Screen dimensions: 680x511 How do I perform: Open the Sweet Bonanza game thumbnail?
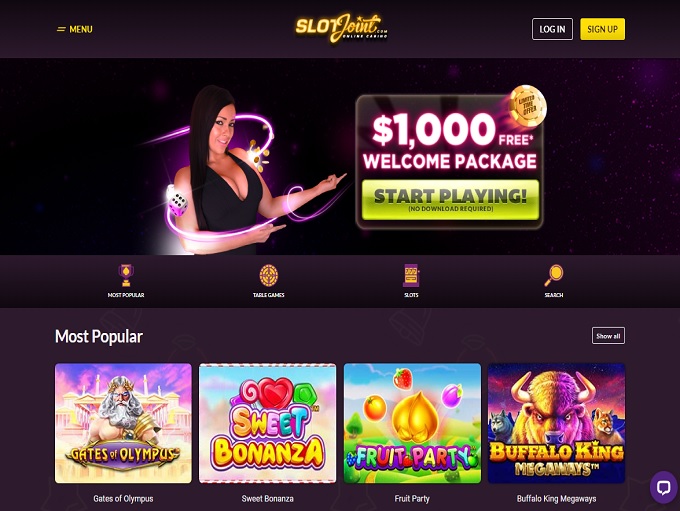(268, 423)
